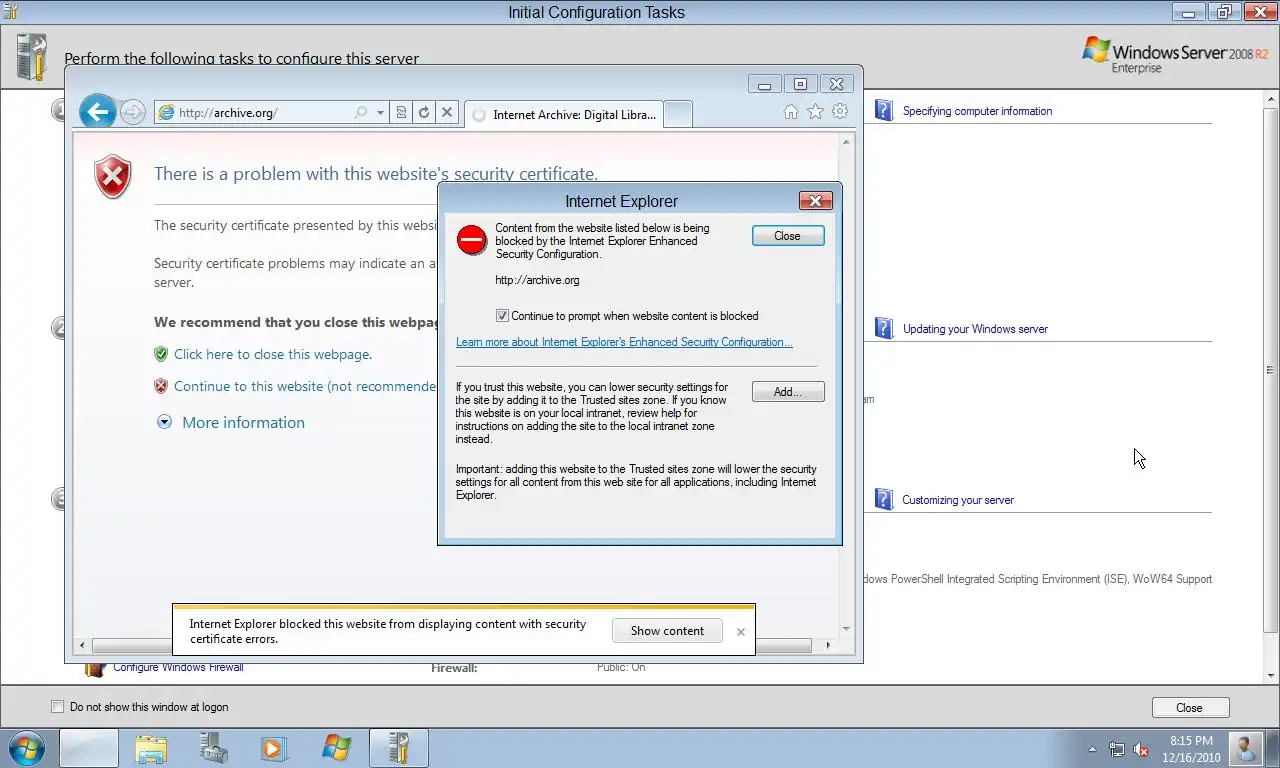Viewport: 1280px width, 768px height.
Task: Expand the More information section
Action: (243, 422)
